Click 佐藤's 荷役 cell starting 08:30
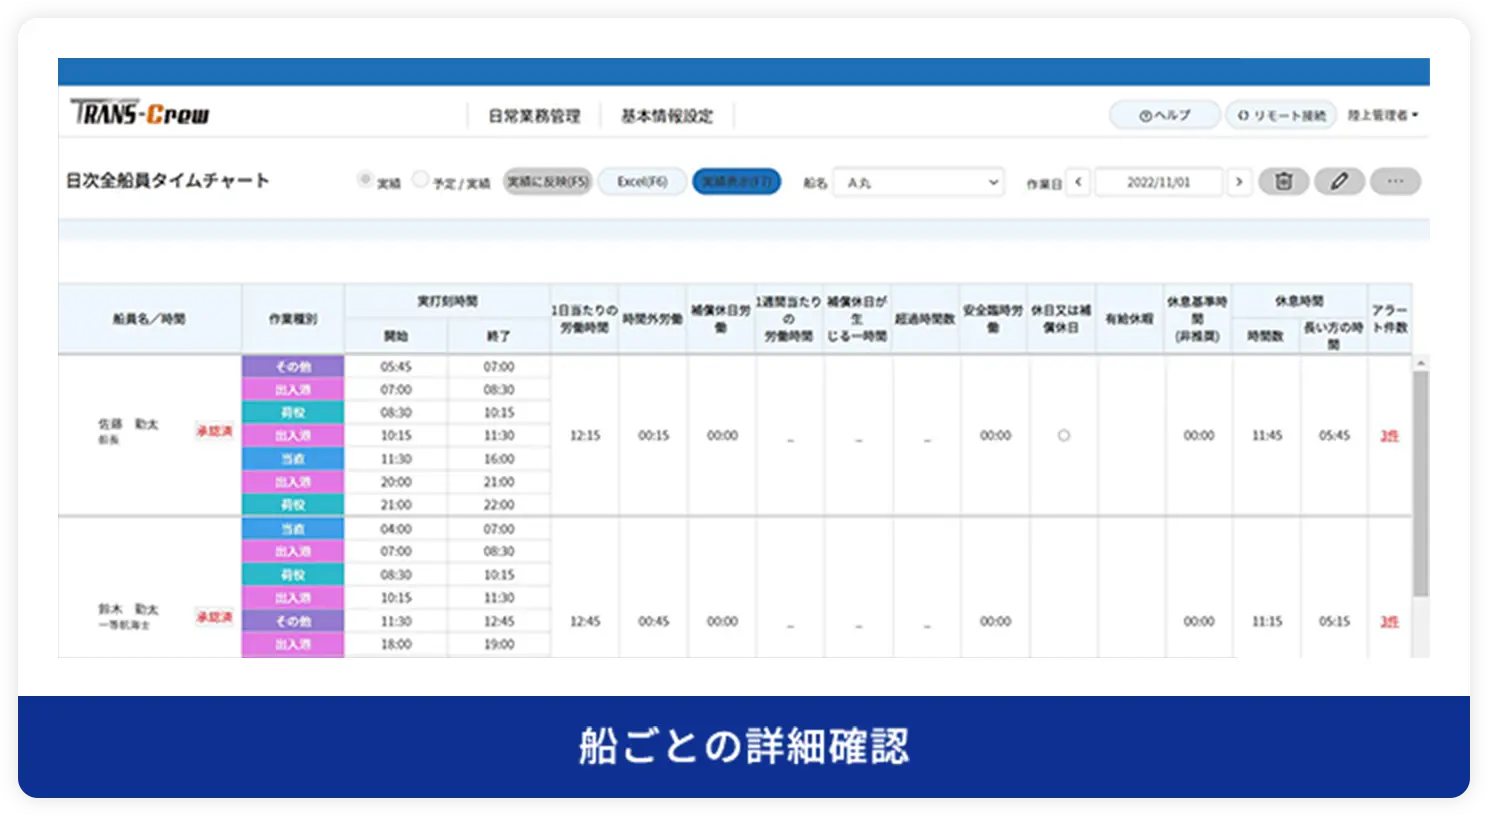The height and width of the screenshot is (816, 1488). [293, 412]
